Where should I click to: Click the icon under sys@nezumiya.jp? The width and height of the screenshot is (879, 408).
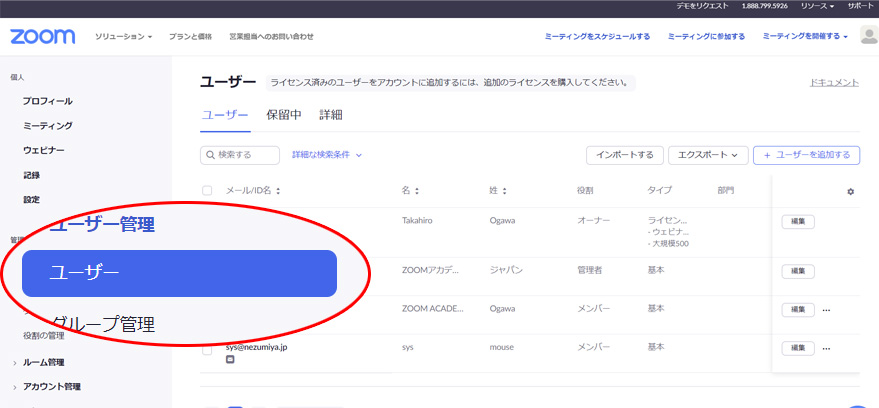tap(231, 360)
